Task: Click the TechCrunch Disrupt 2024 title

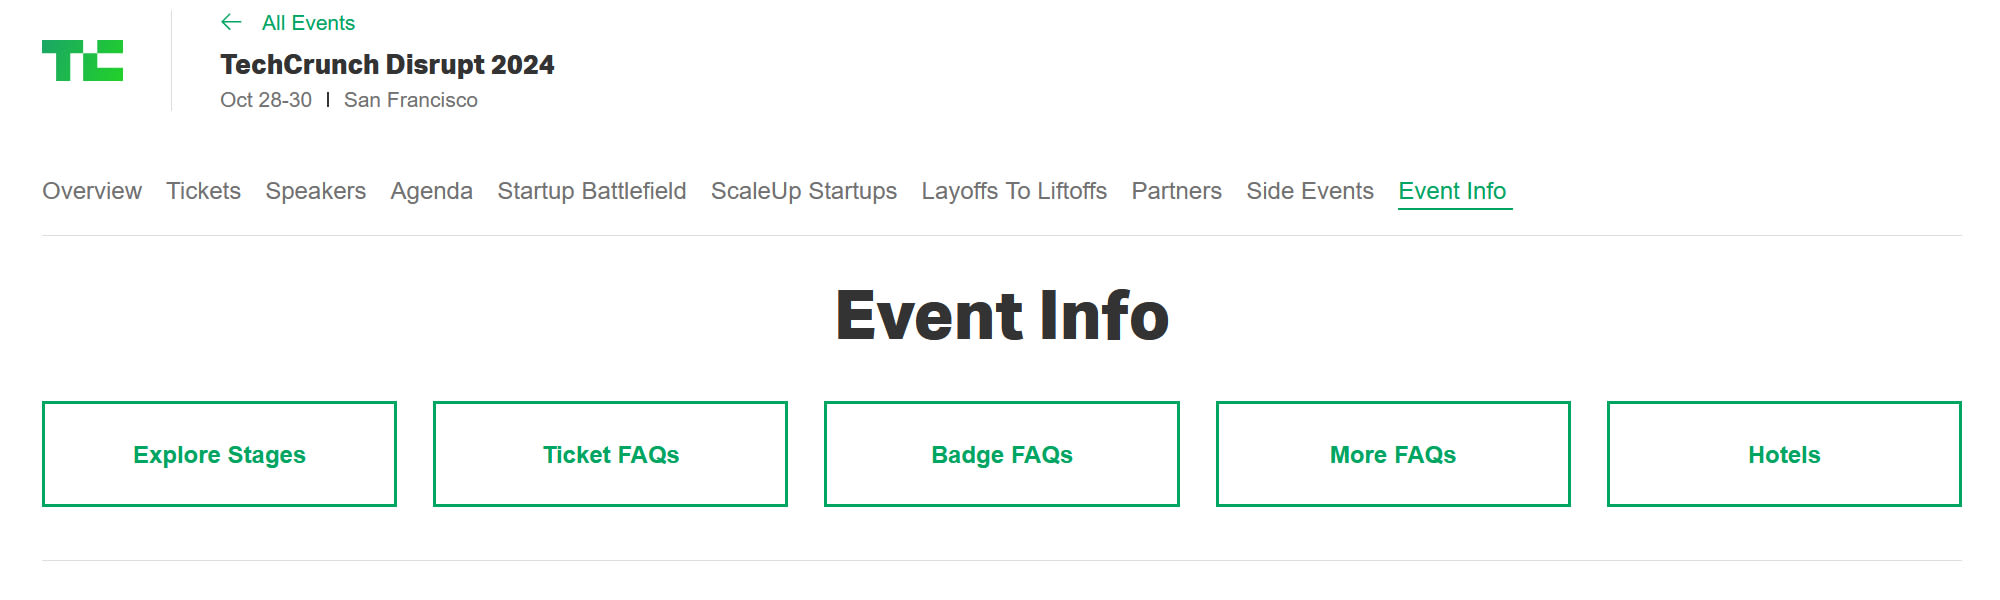Action: [388, 64]
